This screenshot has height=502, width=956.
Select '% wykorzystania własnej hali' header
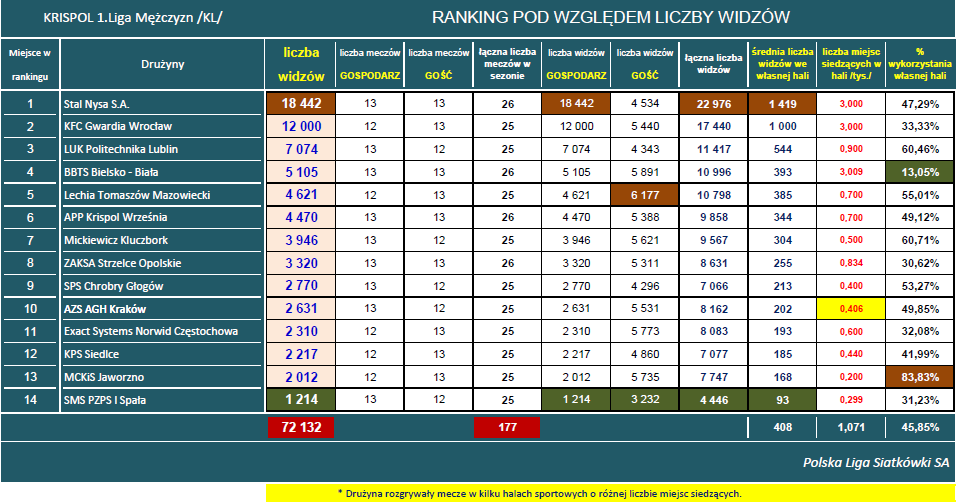pyautogui.click(x=920, y=64)
